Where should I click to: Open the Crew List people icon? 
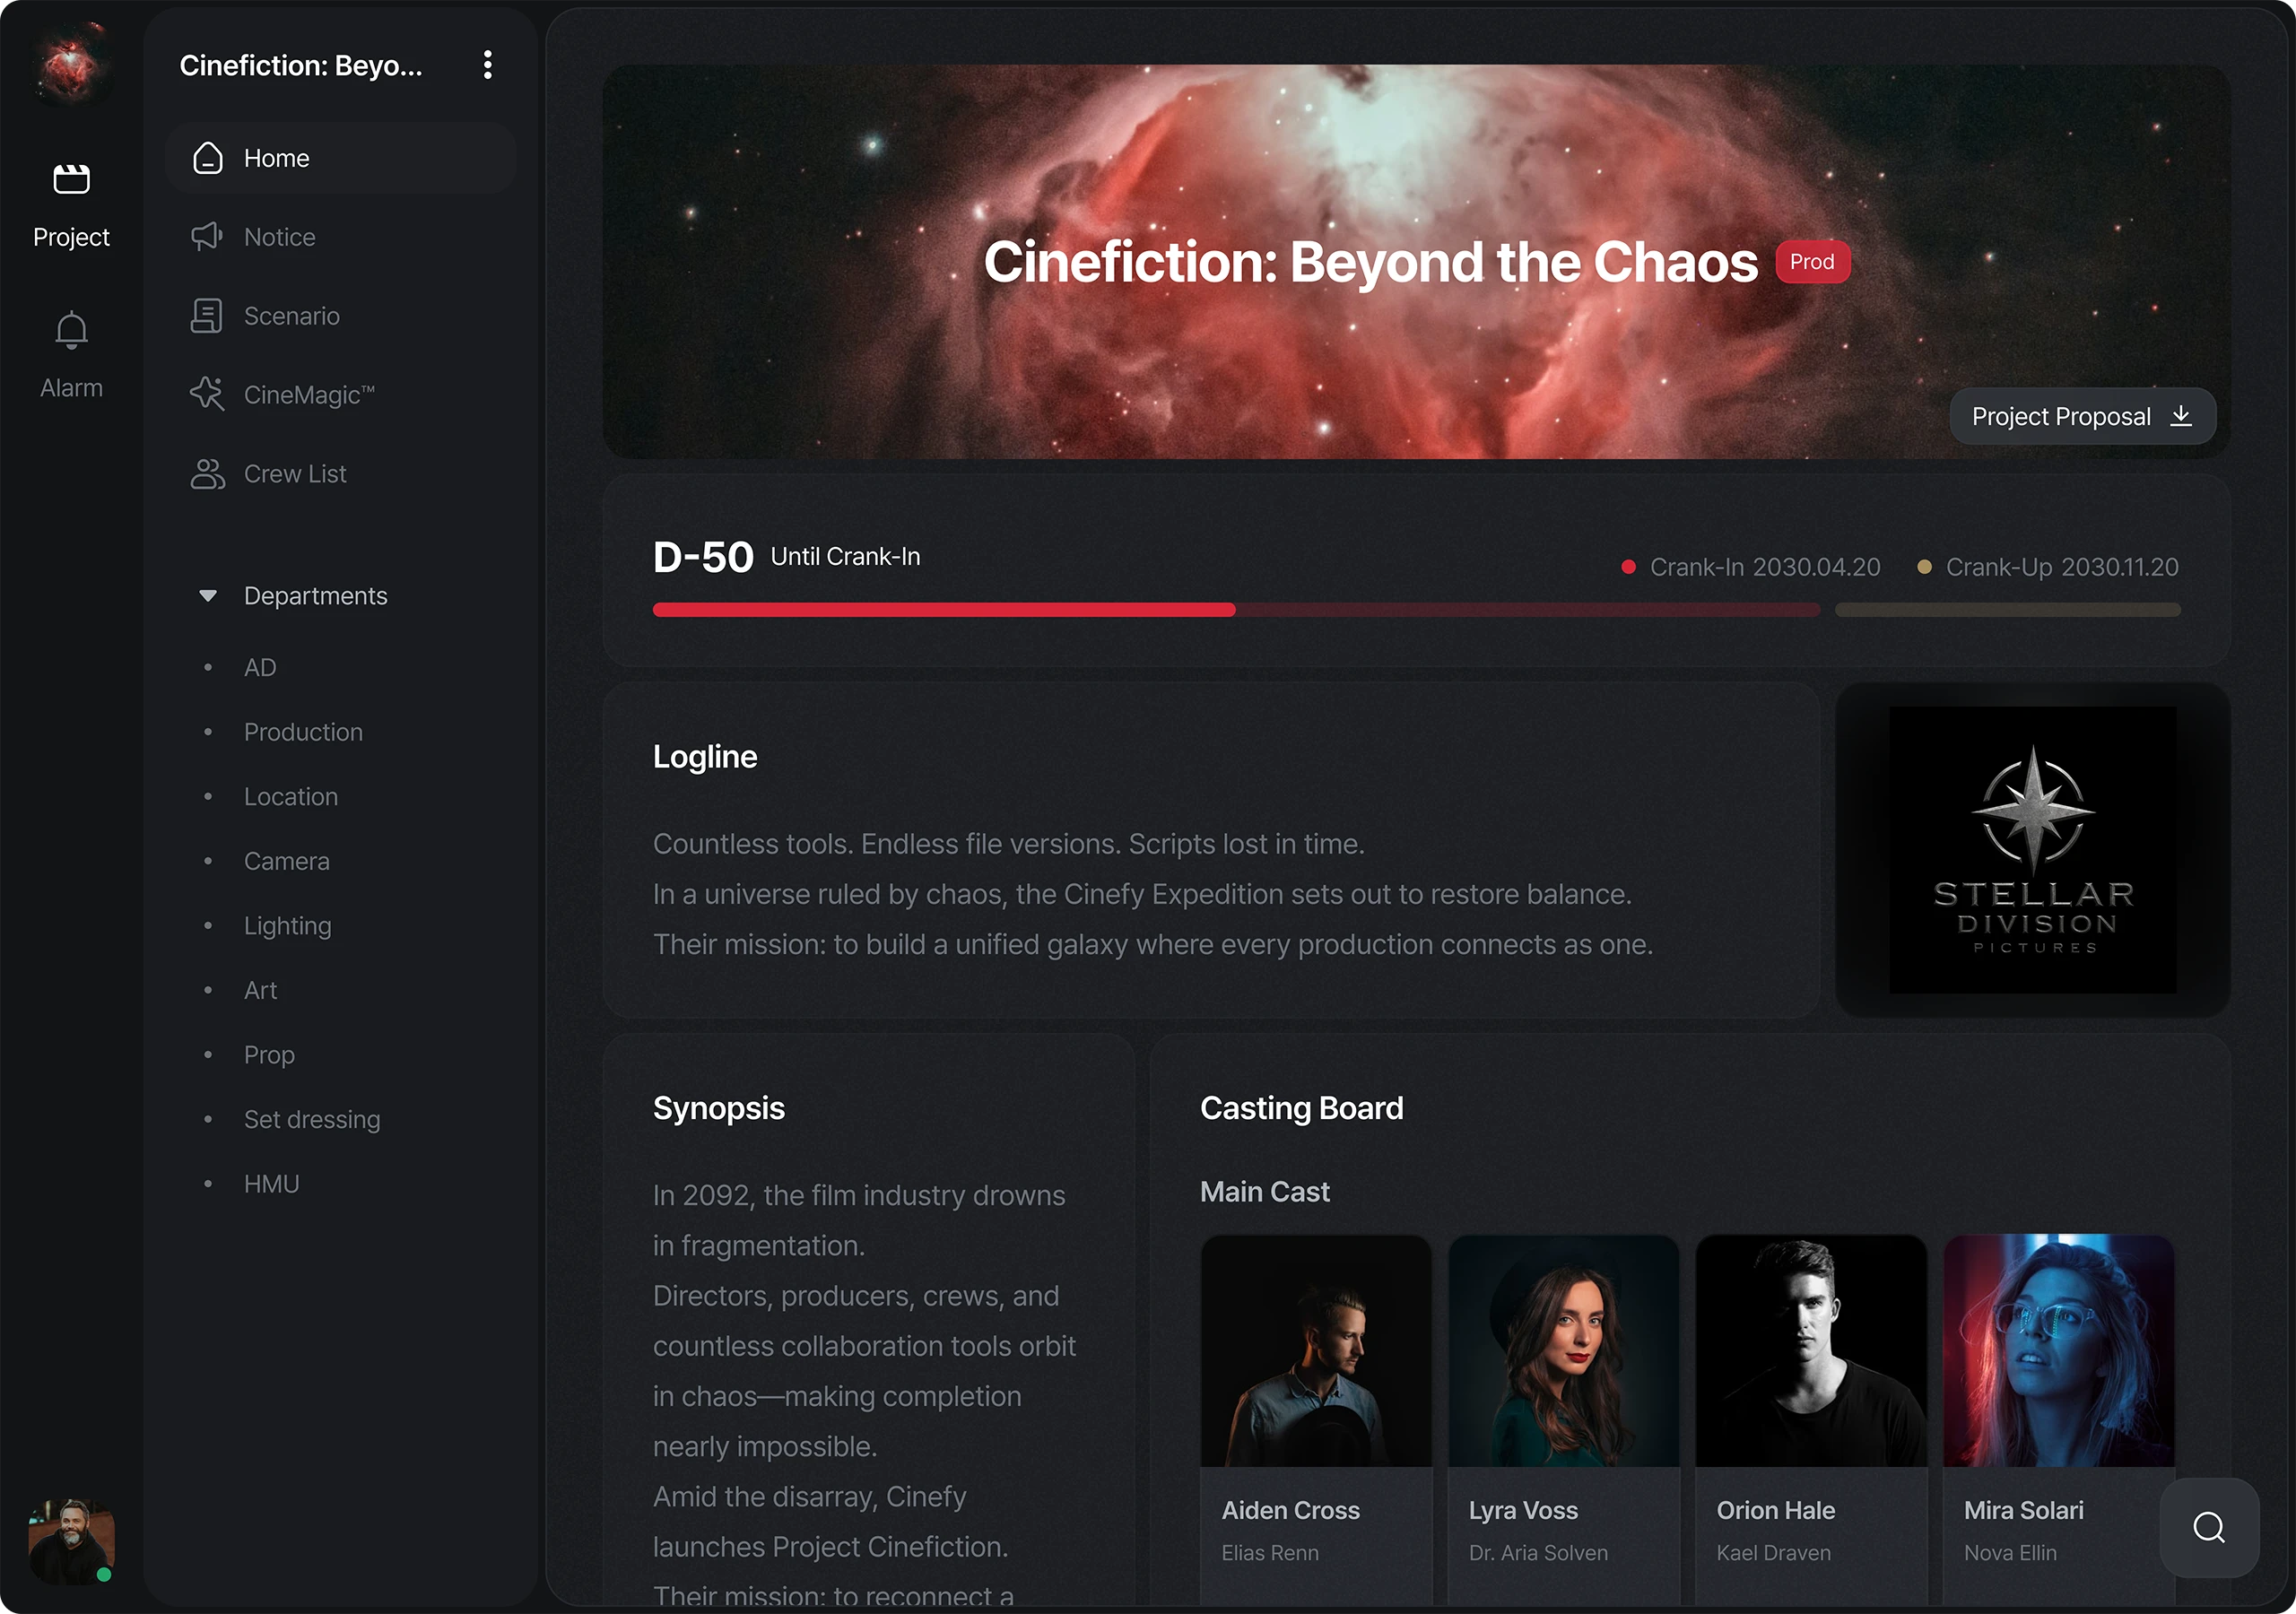pyautogui.click(x=207, y=474)
